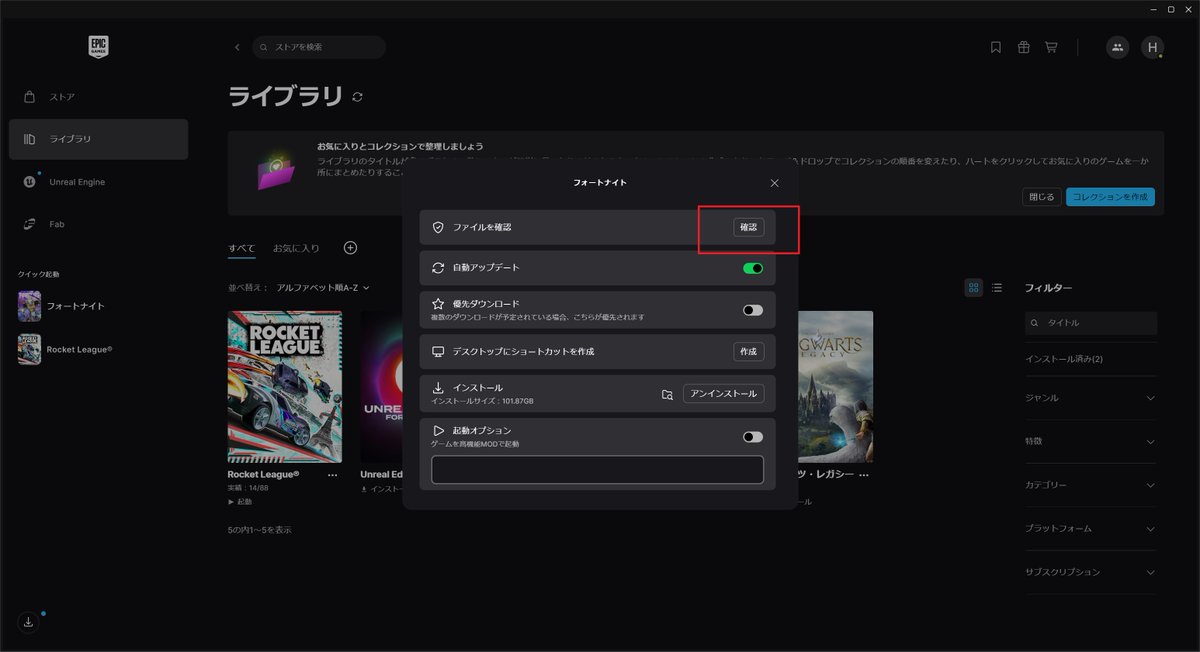
Task: Open the Rocket League cover art
Action: click(x=285, y=386)
